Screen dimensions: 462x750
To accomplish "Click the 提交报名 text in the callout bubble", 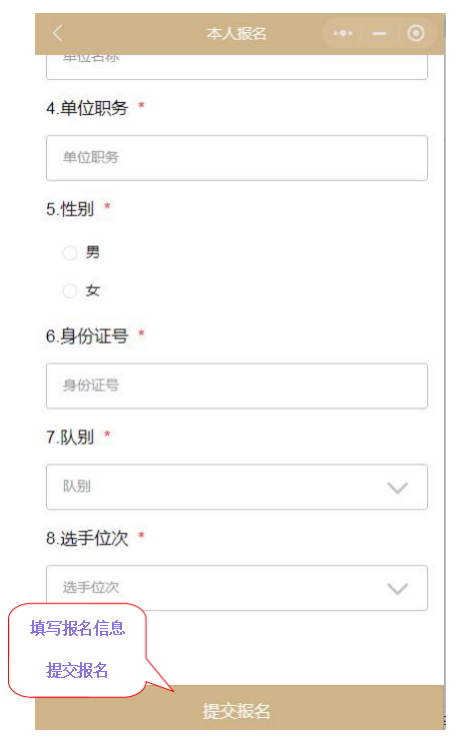I will (x=77, y=670).
